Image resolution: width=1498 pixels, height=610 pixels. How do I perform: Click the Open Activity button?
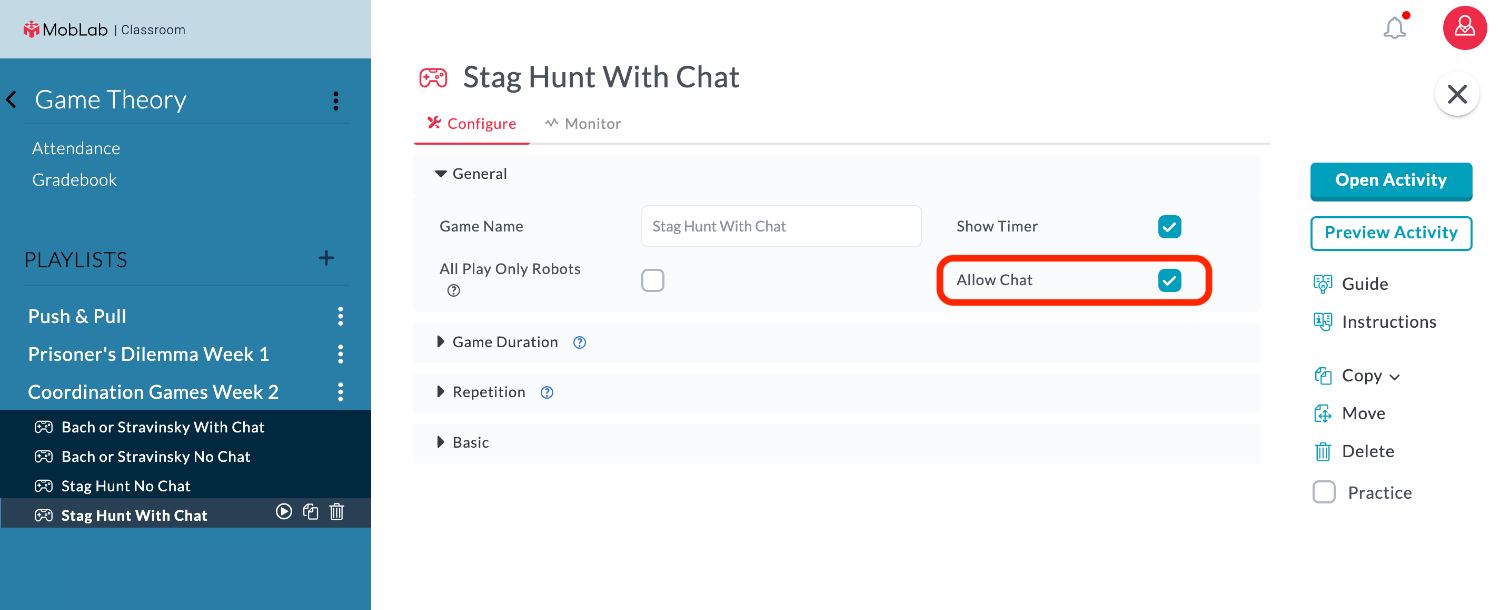click(x=1391, y=181)
